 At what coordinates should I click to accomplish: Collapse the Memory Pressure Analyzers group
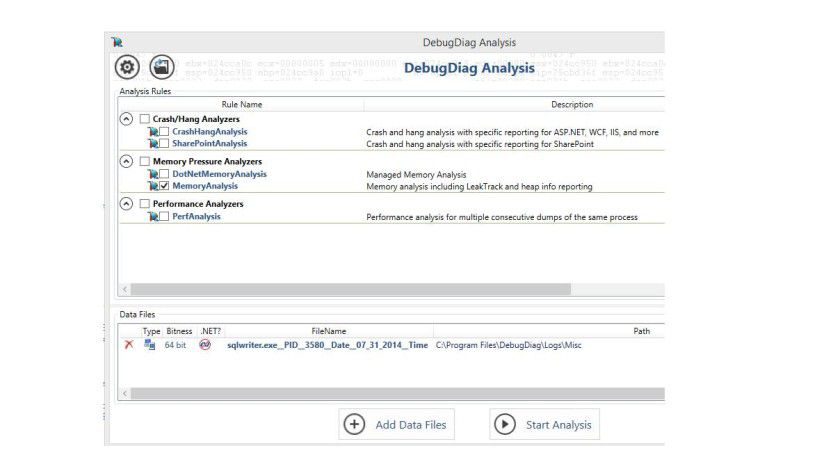click(x=126, y=161)
